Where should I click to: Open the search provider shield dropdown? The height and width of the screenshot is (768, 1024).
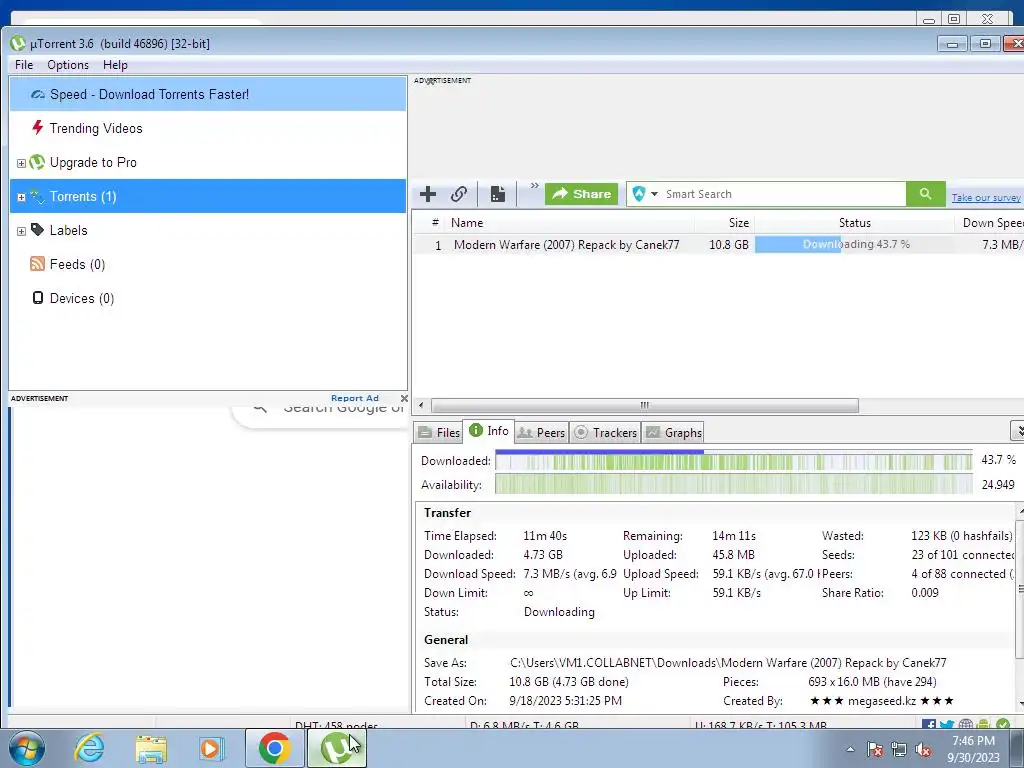645,194
